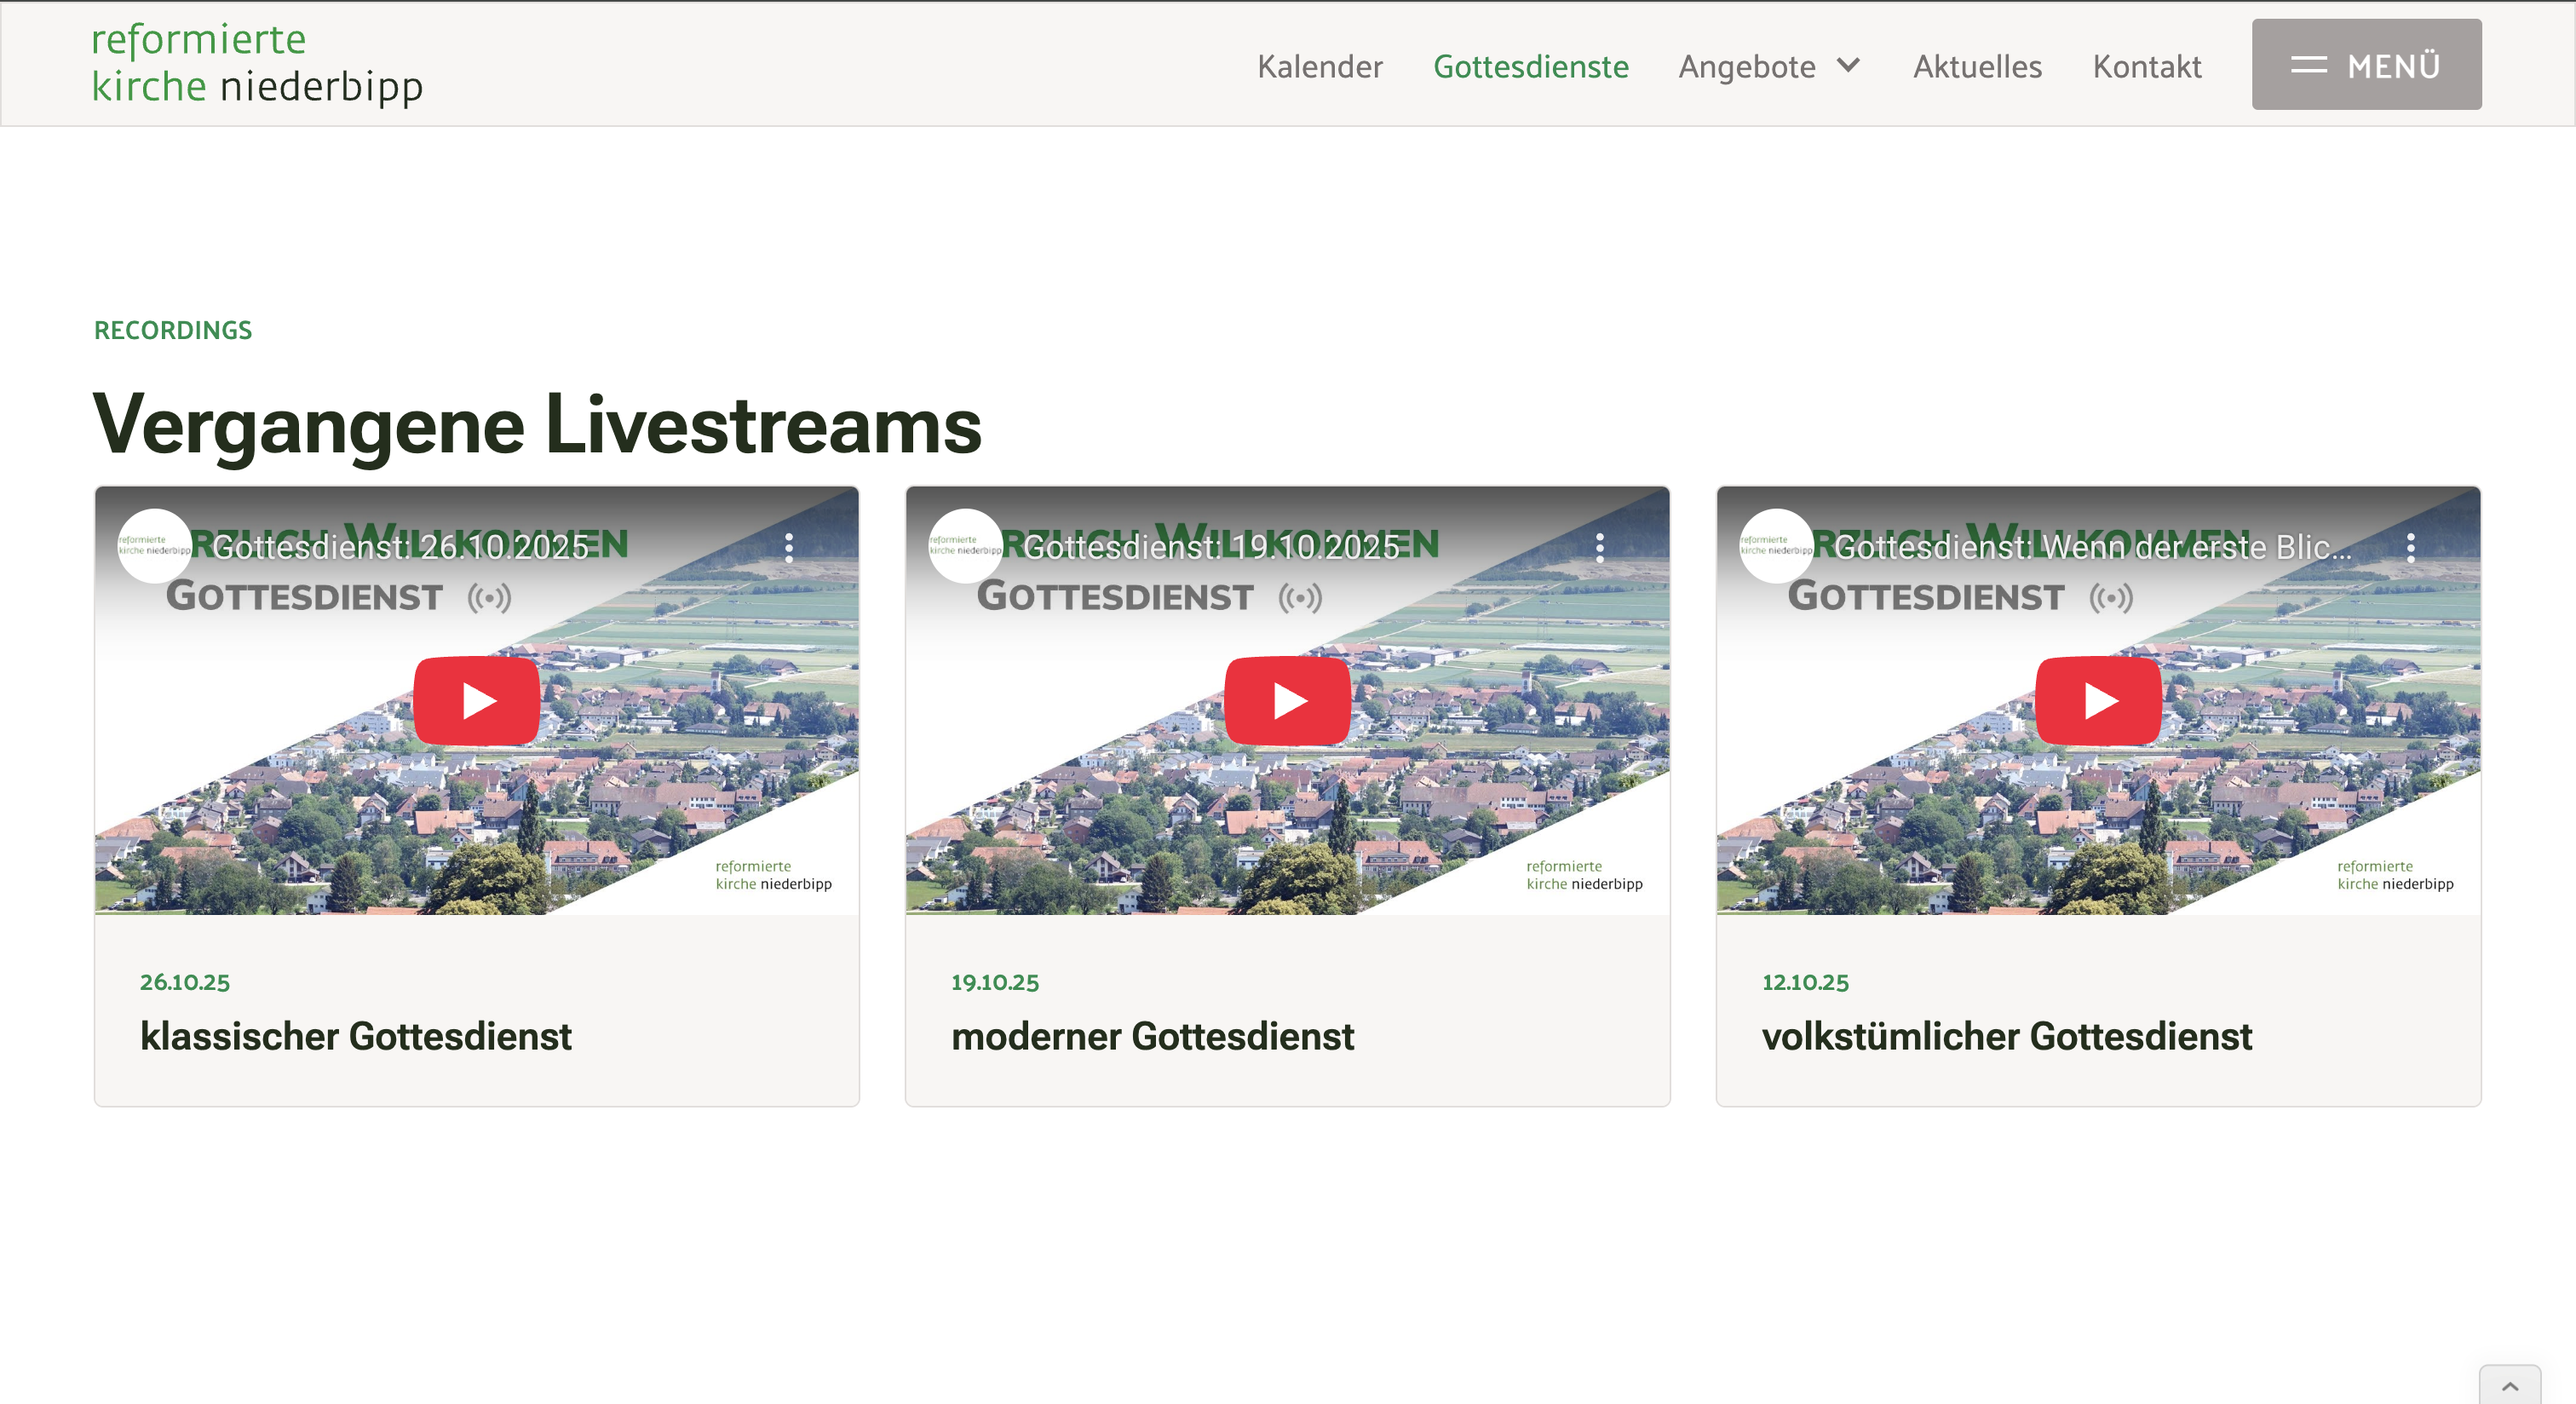The width and height of the screenshot is (2576, 1404).
Task: Open video title Gottesdienst: 26.10.2025
Action: [400, 547]
